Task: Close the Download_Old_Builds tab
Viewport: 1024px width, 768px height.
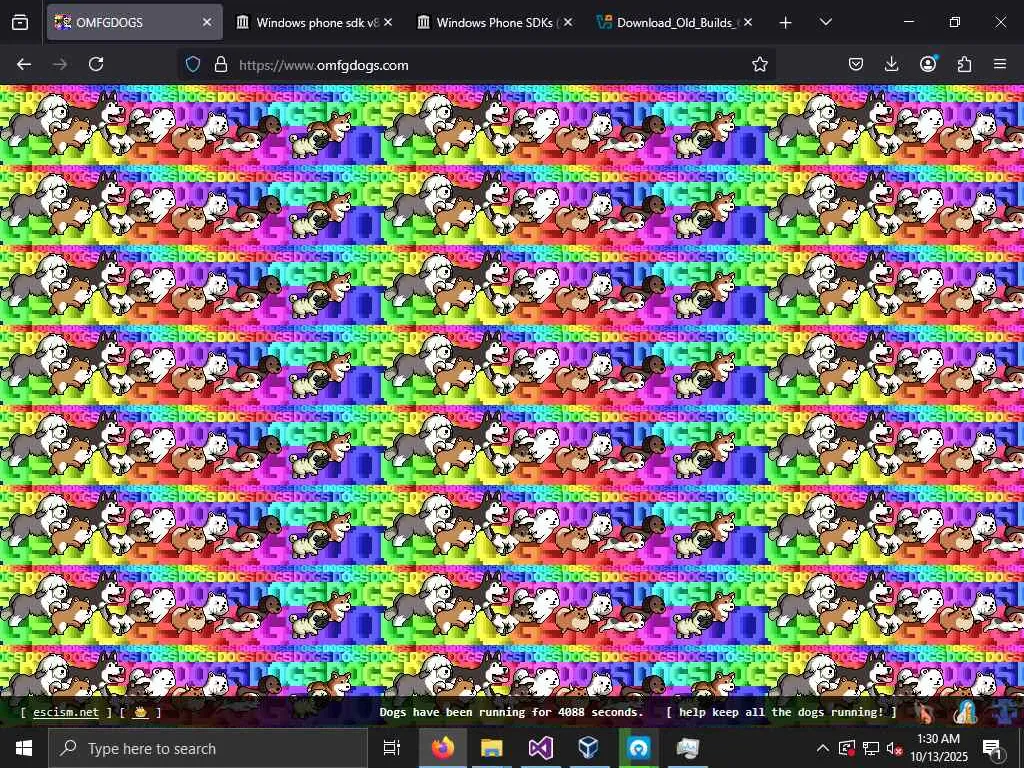Action: pos(748,22)
